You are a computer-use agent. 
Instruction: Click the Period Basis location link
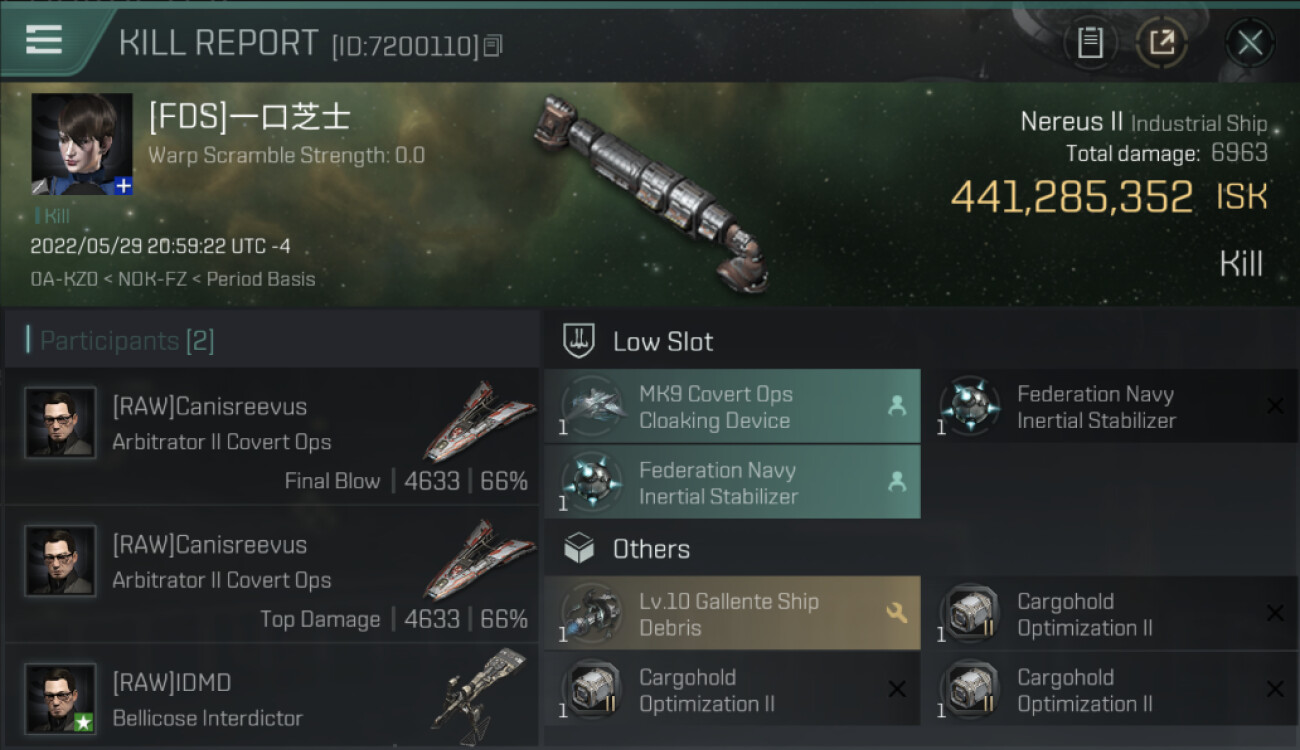point(261,279)
